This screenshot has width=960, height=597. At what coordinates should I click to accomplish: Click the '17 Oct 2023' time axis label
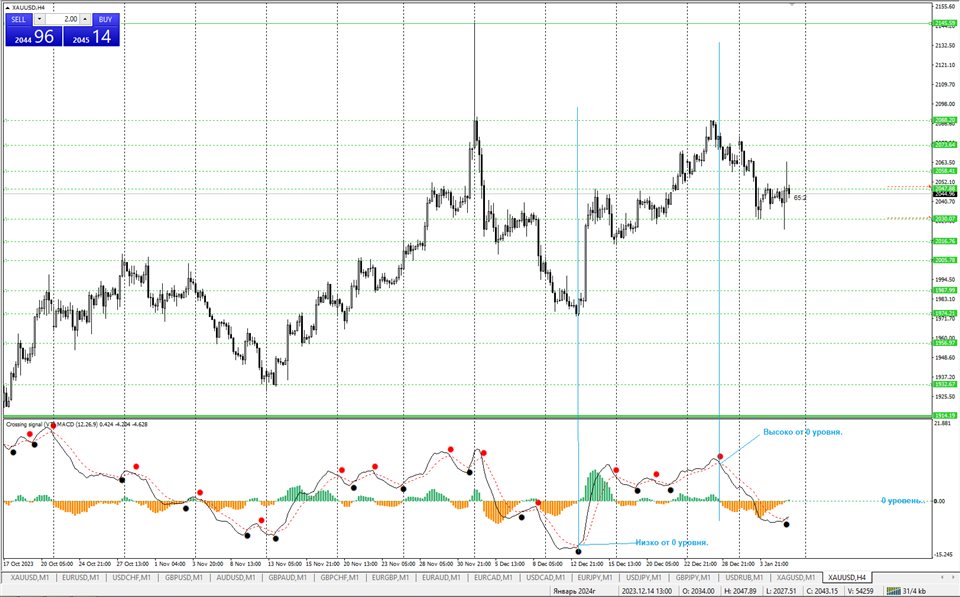coord(18,563)
